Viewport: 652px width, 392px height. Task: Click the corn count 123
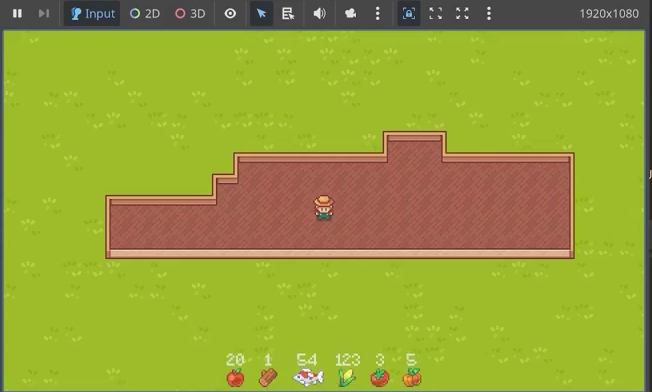click(x=347, y=360)
